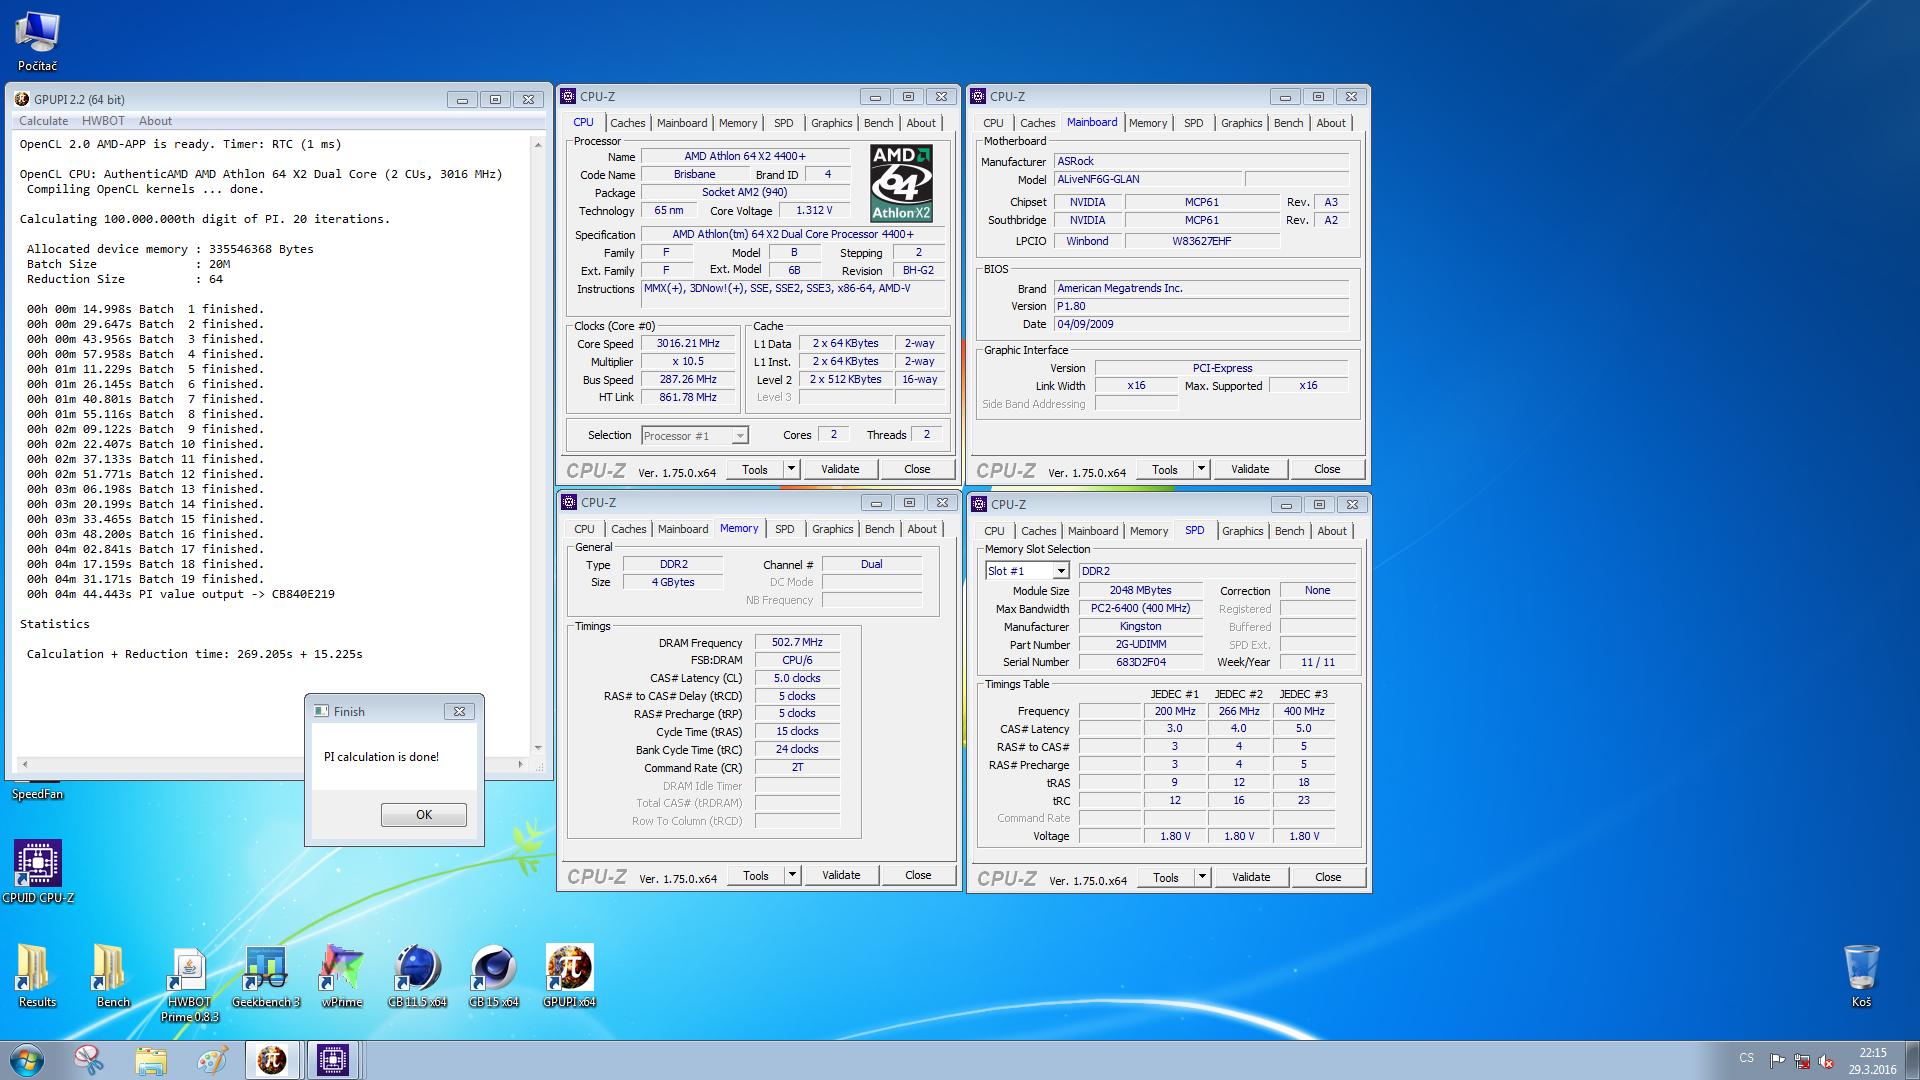
Task: Click the Kingston manufacturer field
Action: pyautogui.click(x=1140, y=626)
